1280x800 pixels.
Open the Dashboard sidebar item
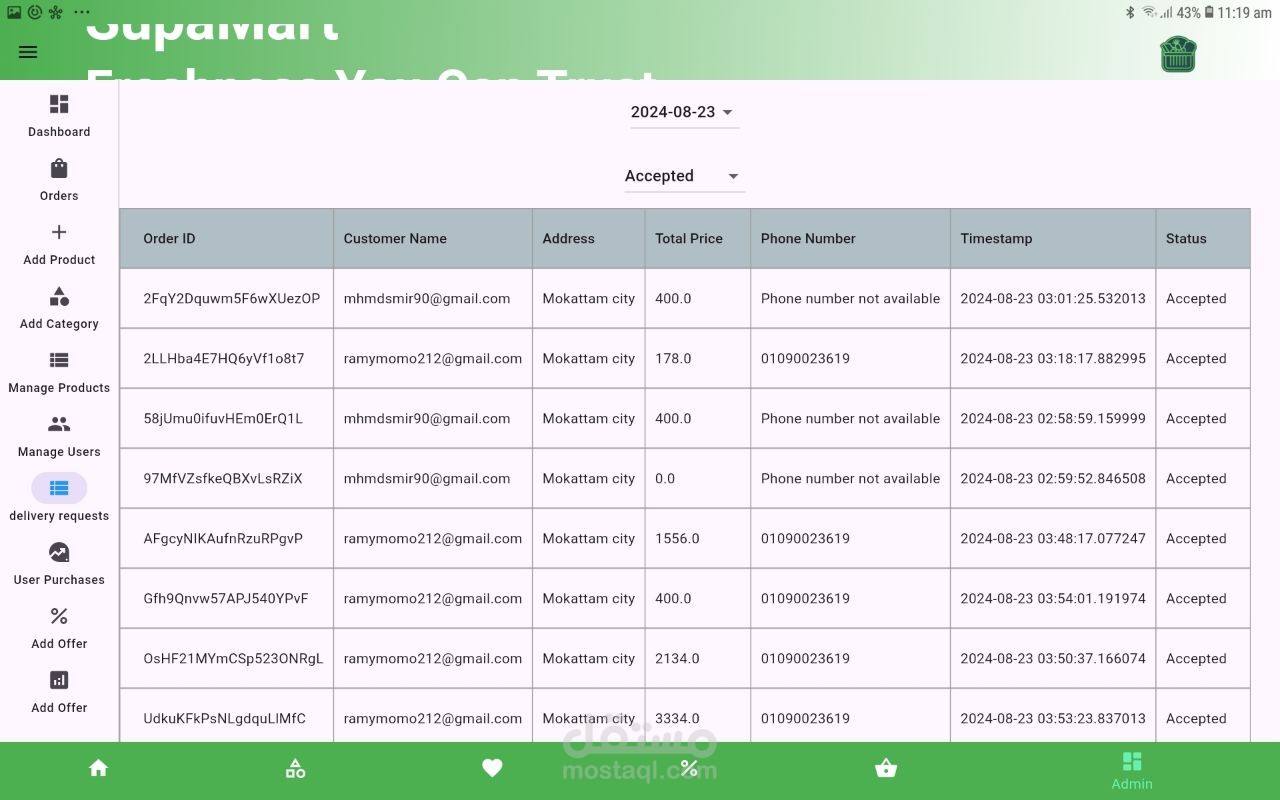[x=59, y=116]
